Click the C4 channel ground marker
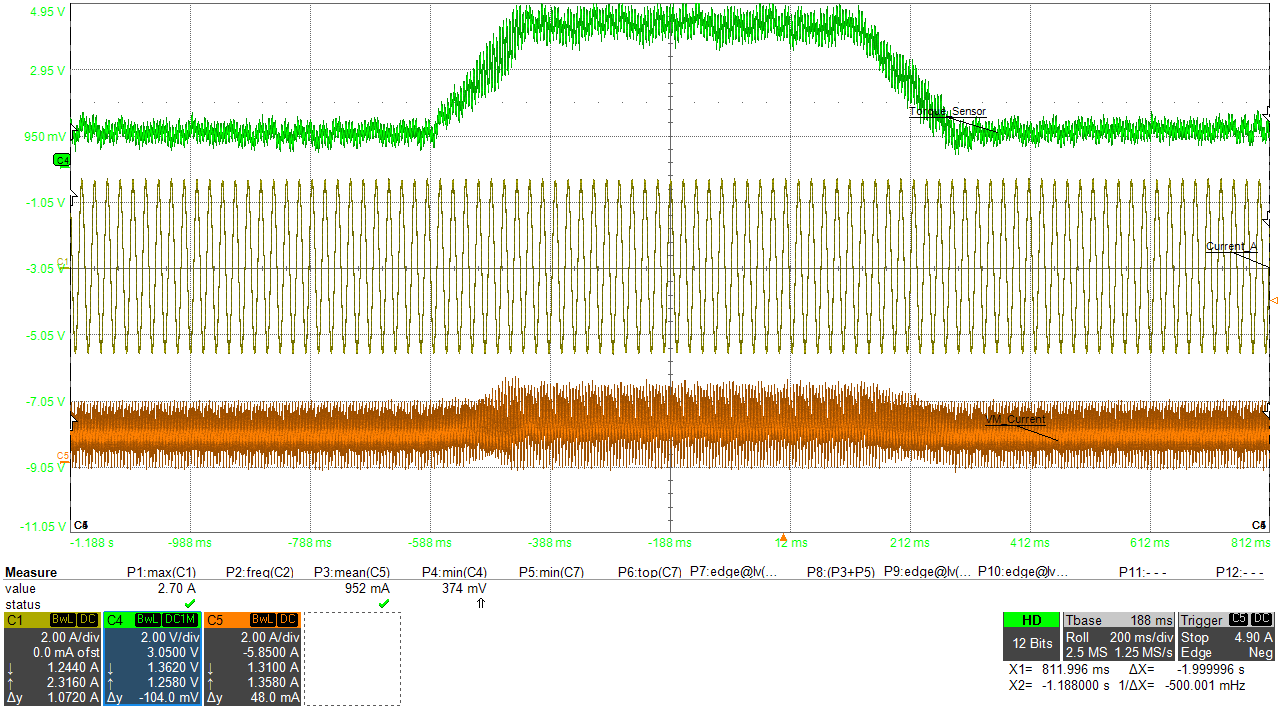The width and height of the screenshot is (1280, 707). click(x=62, y=160)
